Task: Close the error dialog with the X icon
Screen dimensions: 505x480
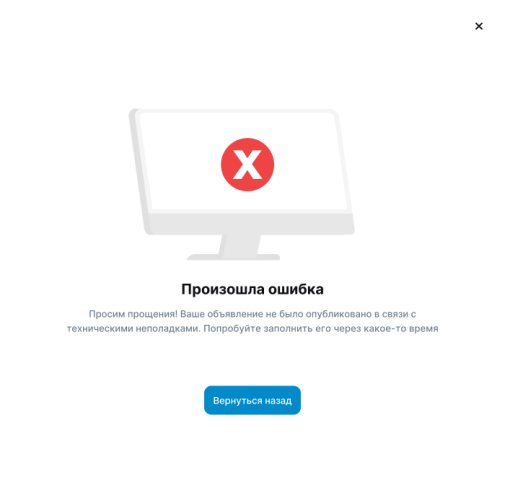Action: [479, 26]
